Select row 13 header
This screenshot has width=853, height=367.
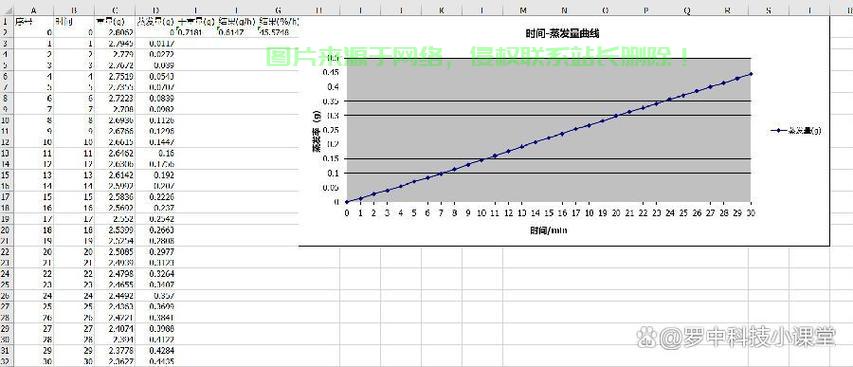click(x=6, y=154)
